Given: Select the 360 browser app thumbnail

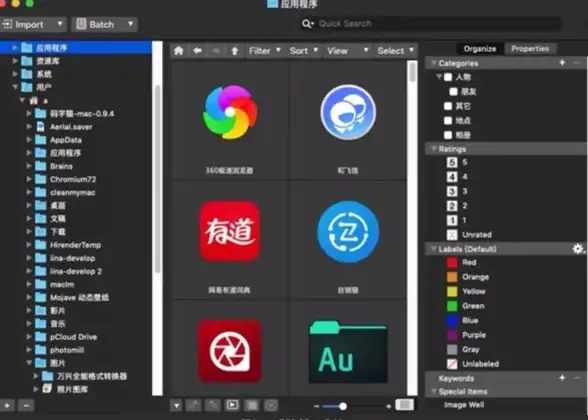Looking at the screenshot, I should pyautogui.click(x=230, y=112).
